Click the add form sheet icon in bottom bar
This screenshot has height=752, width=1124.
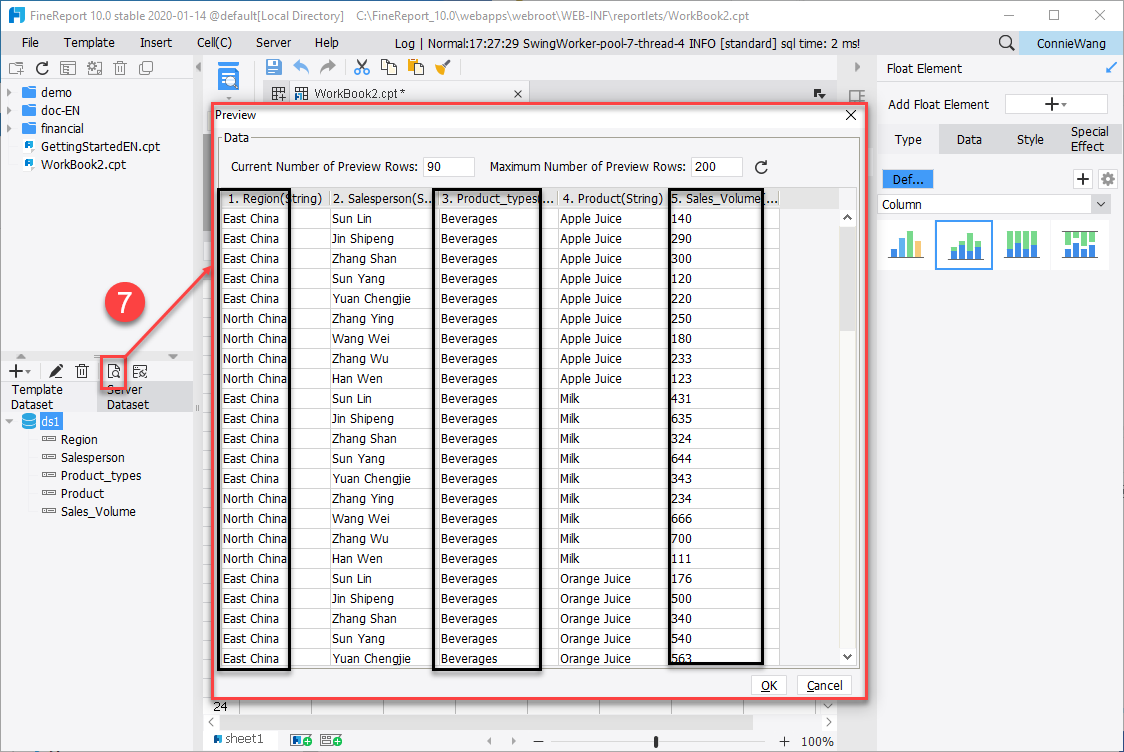331,740
